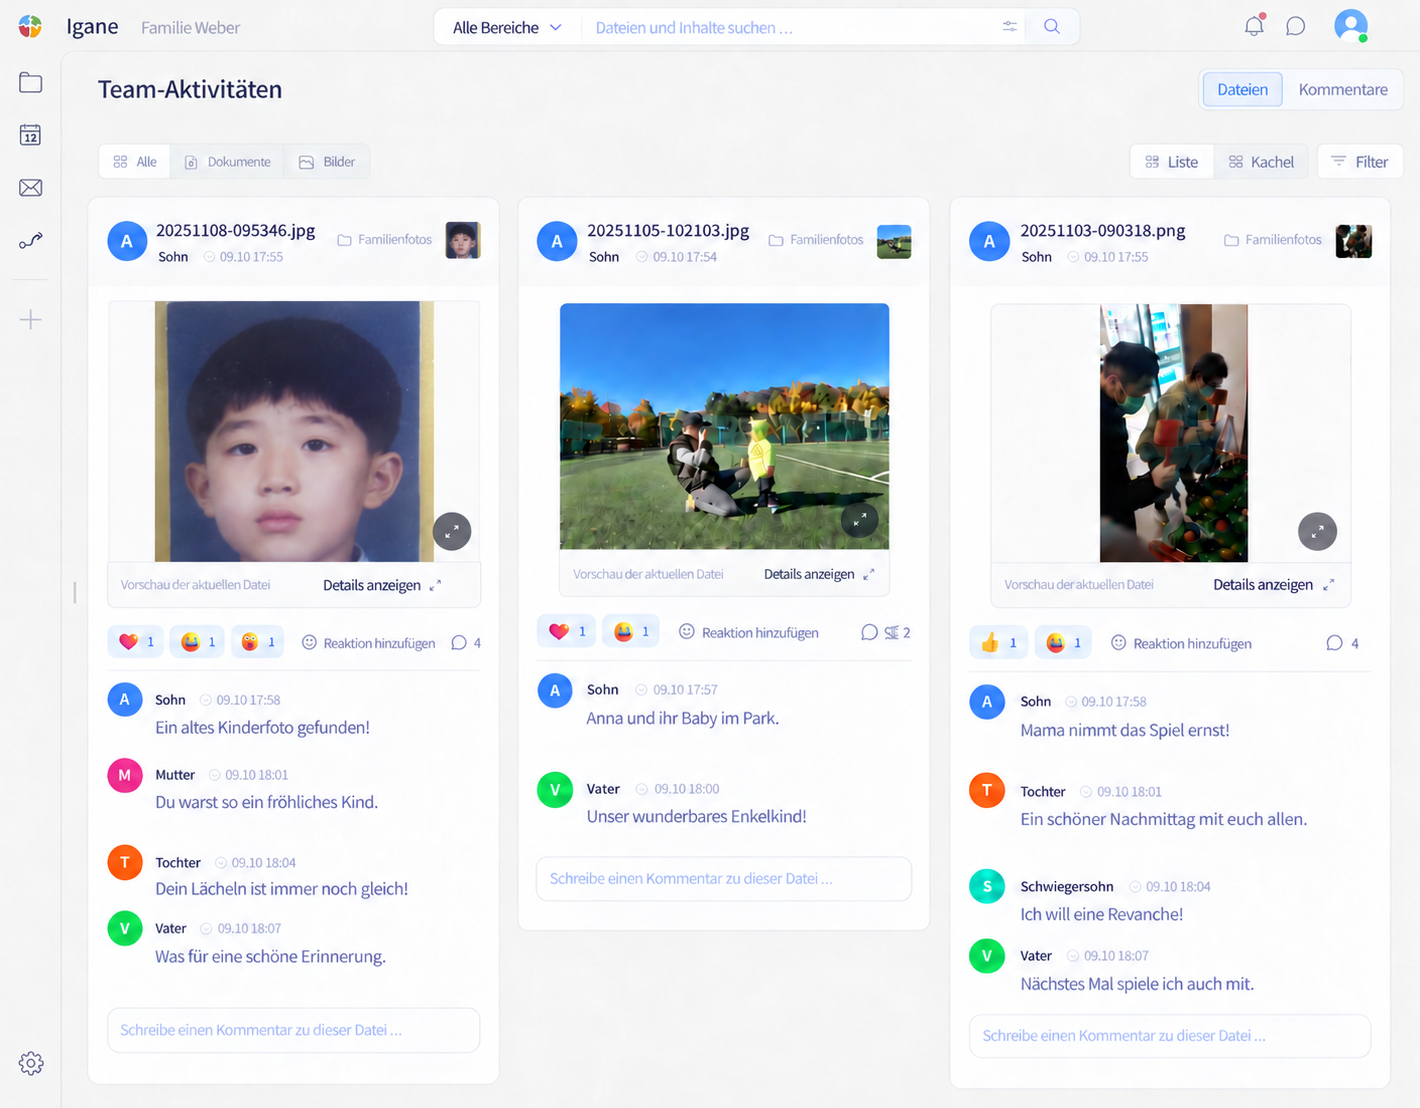The height and width of the screenshot is (1108, 1420).
Task: Expand the 20251108-095346.jpg preview fullscreen
Action: (x=452, y=531)
